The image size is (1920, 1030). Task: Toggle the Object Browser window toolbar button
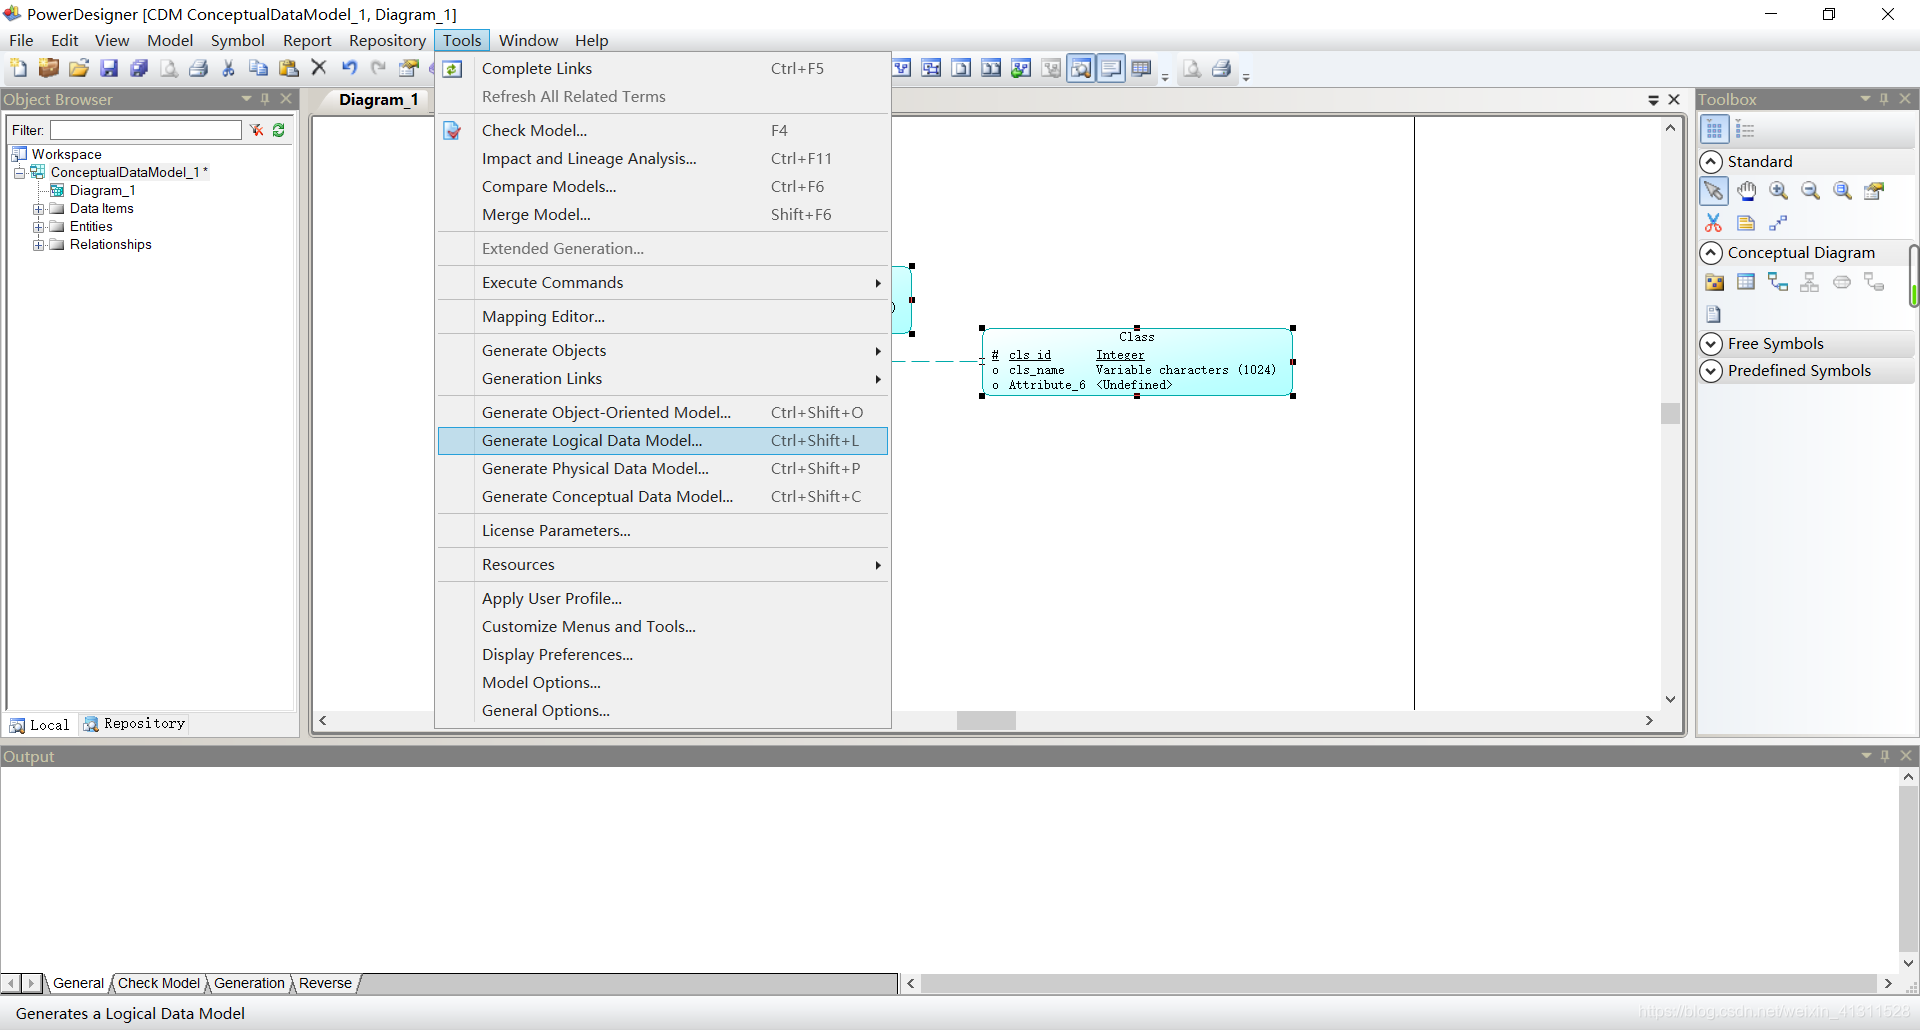pos(1081,68)
